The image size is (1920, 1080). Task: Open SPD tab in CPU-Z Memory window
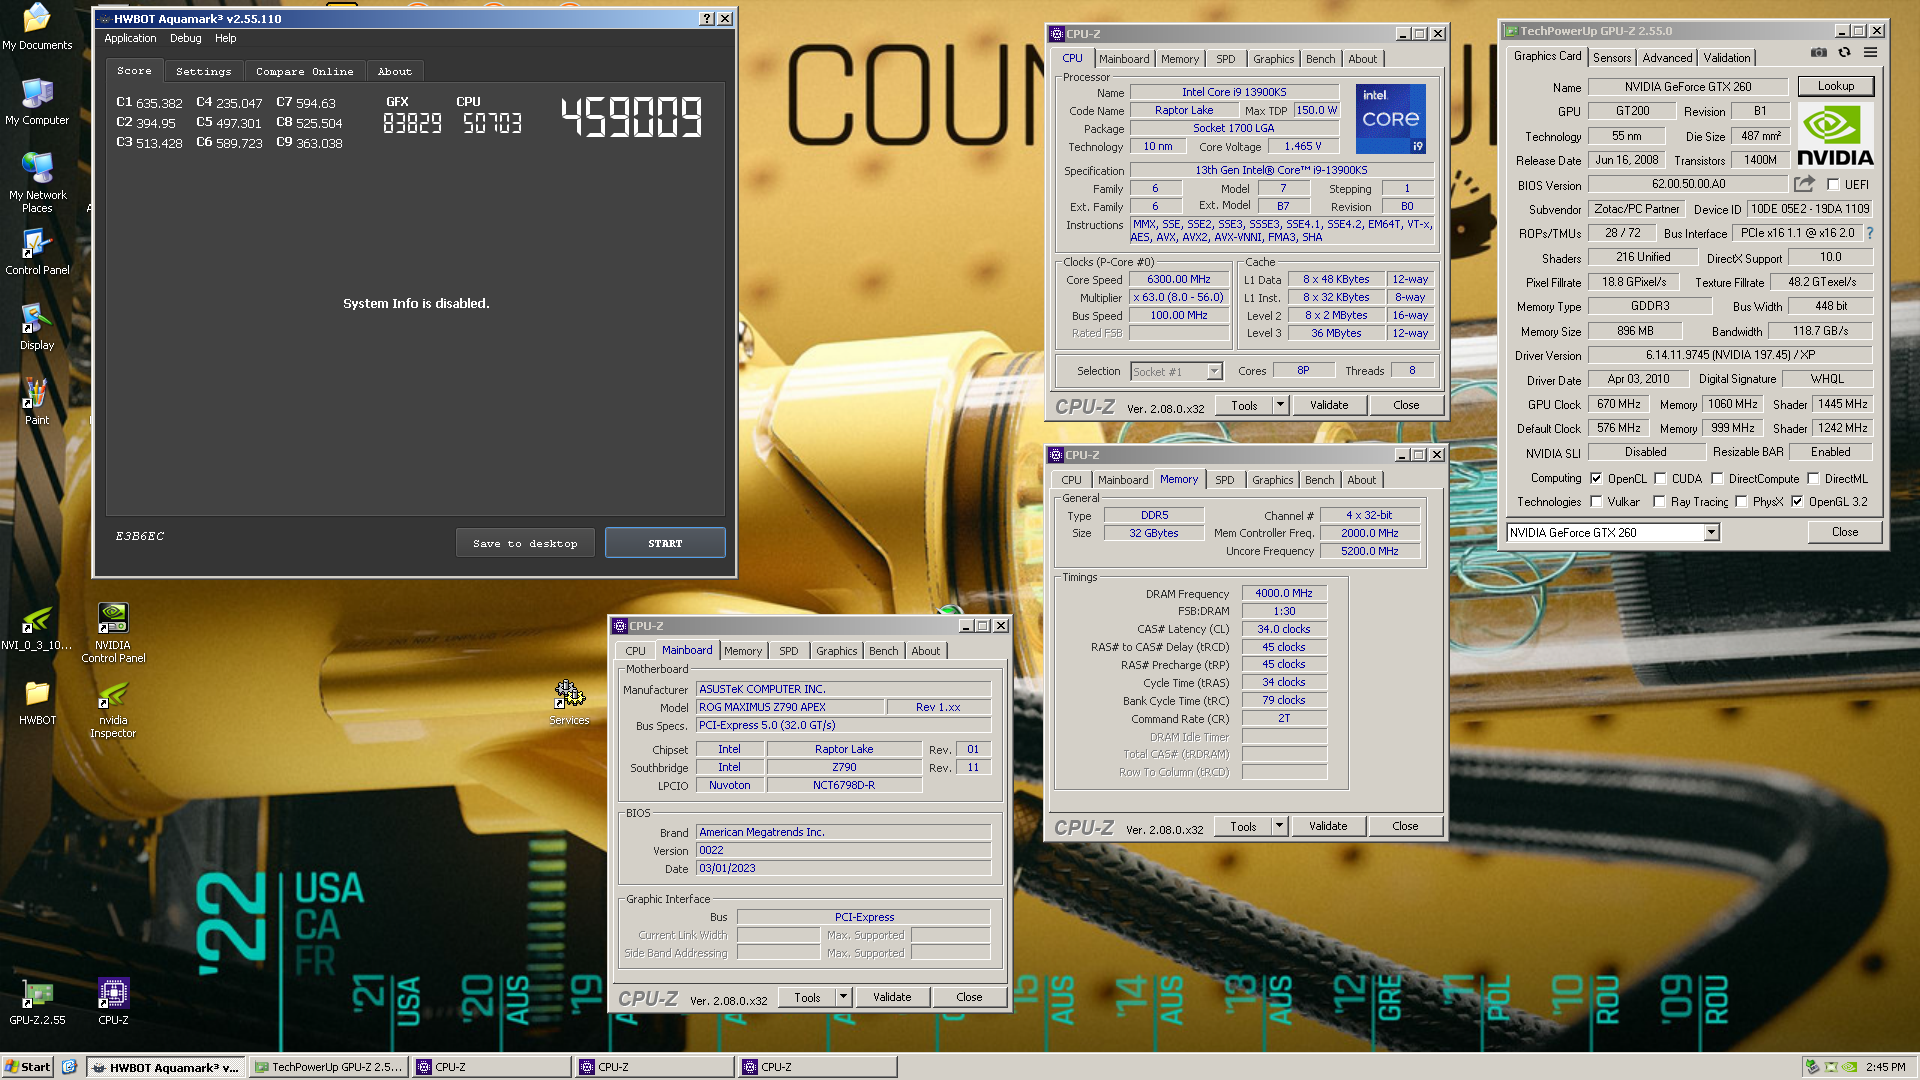(x=1224, y=480)
